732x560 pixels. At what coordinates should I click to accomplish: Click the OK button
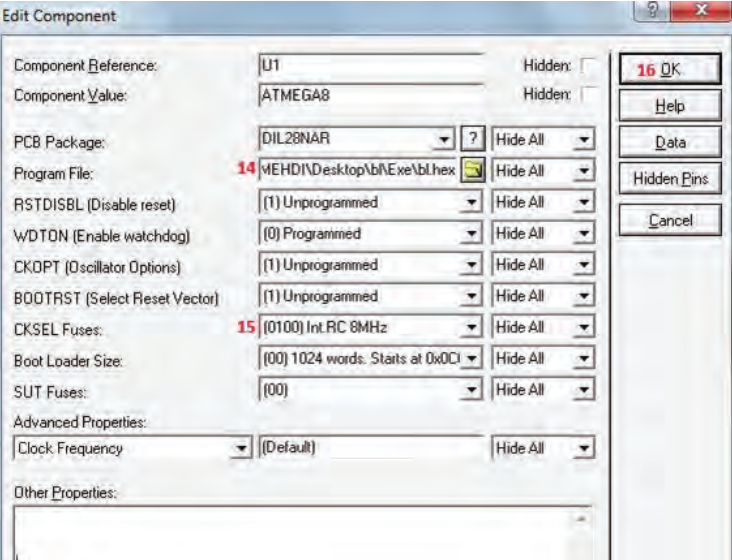pyautogui.click(x=670, y=70)
